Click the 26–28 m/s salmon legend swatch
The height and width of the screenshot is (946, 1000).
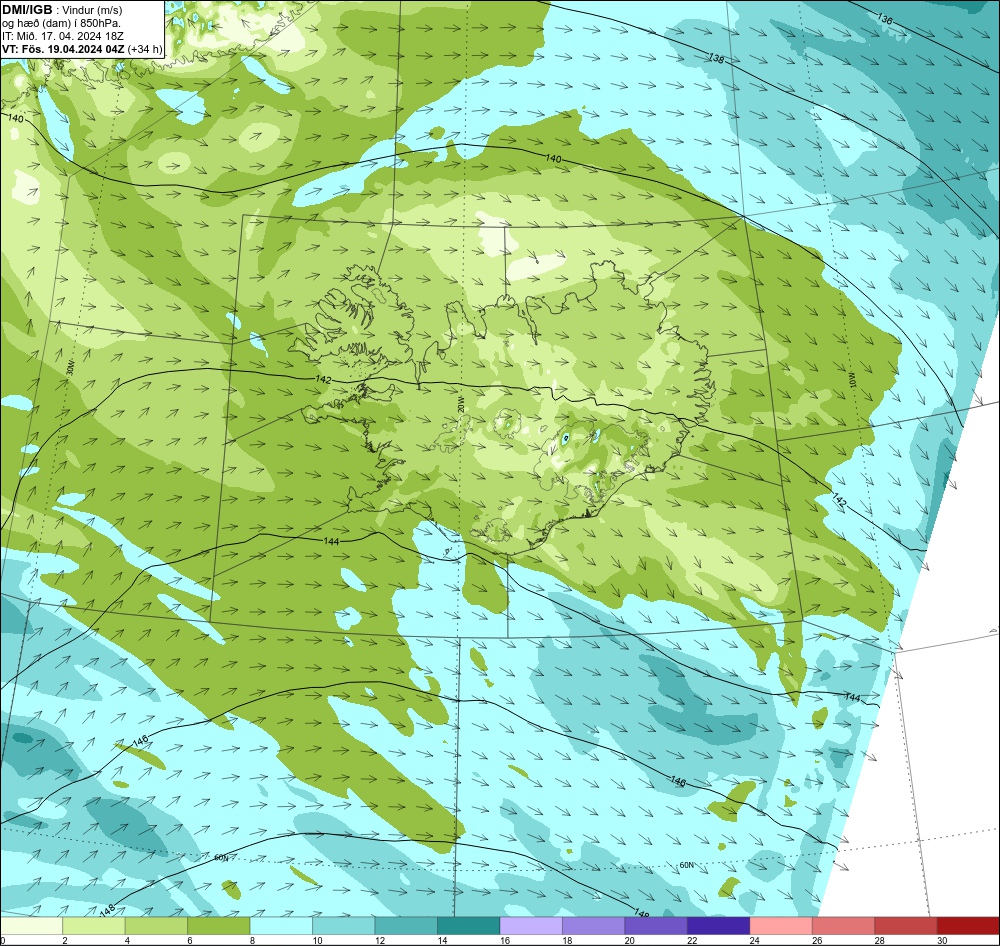844,926
